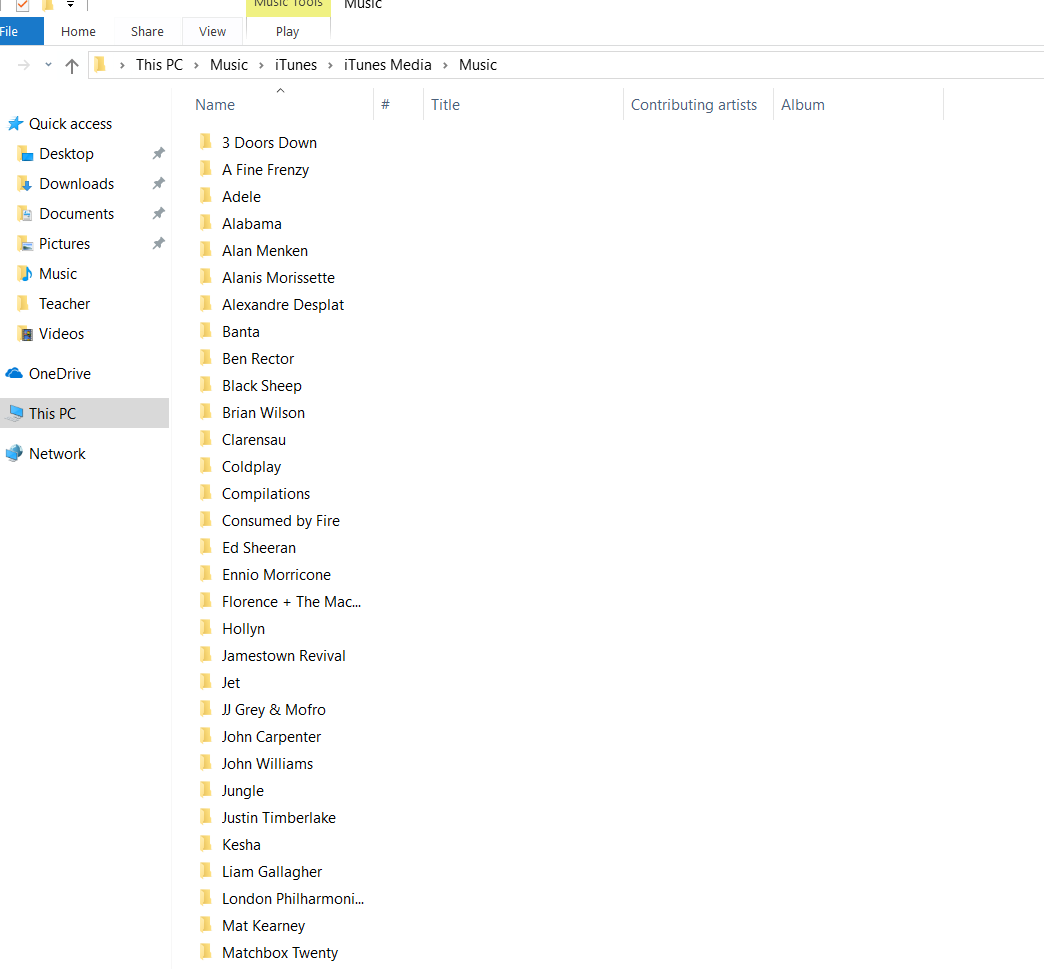
Task: Click the pin icon beside Pictures
Action: [158, 244]
